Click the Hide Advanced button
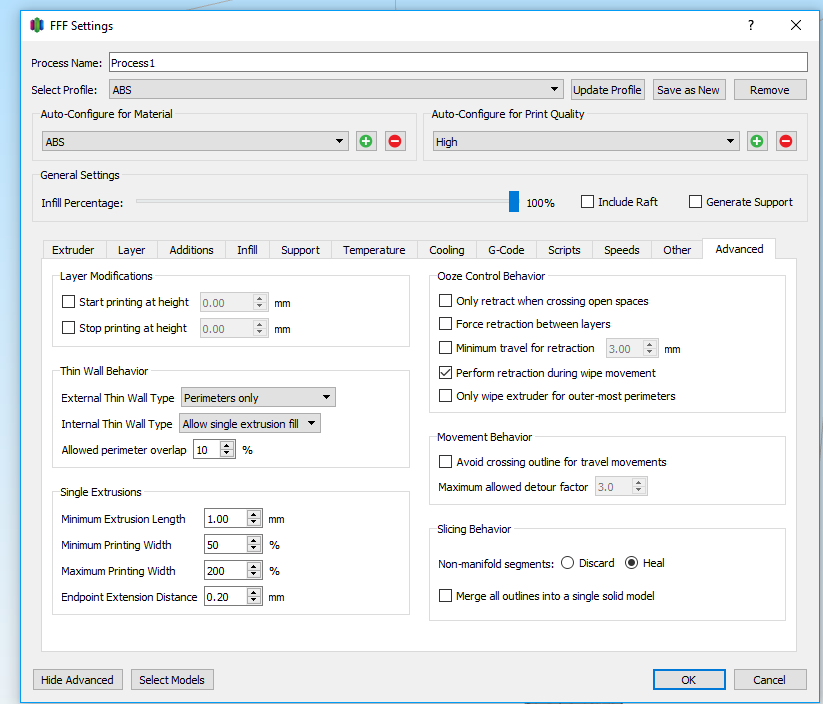This screenshot has height=704, width=823. pyautogui.click(x=77, y=680)
